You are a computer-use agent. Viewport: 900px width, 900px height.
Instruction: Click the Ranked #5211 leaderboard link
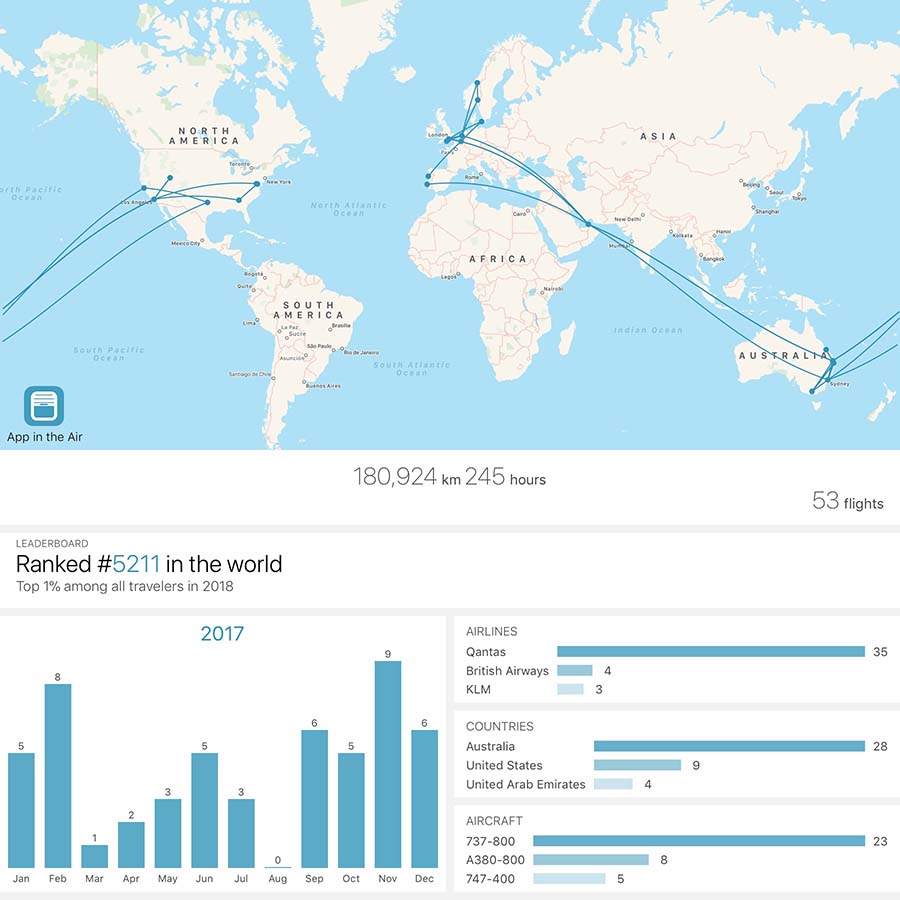coord(137,563)
